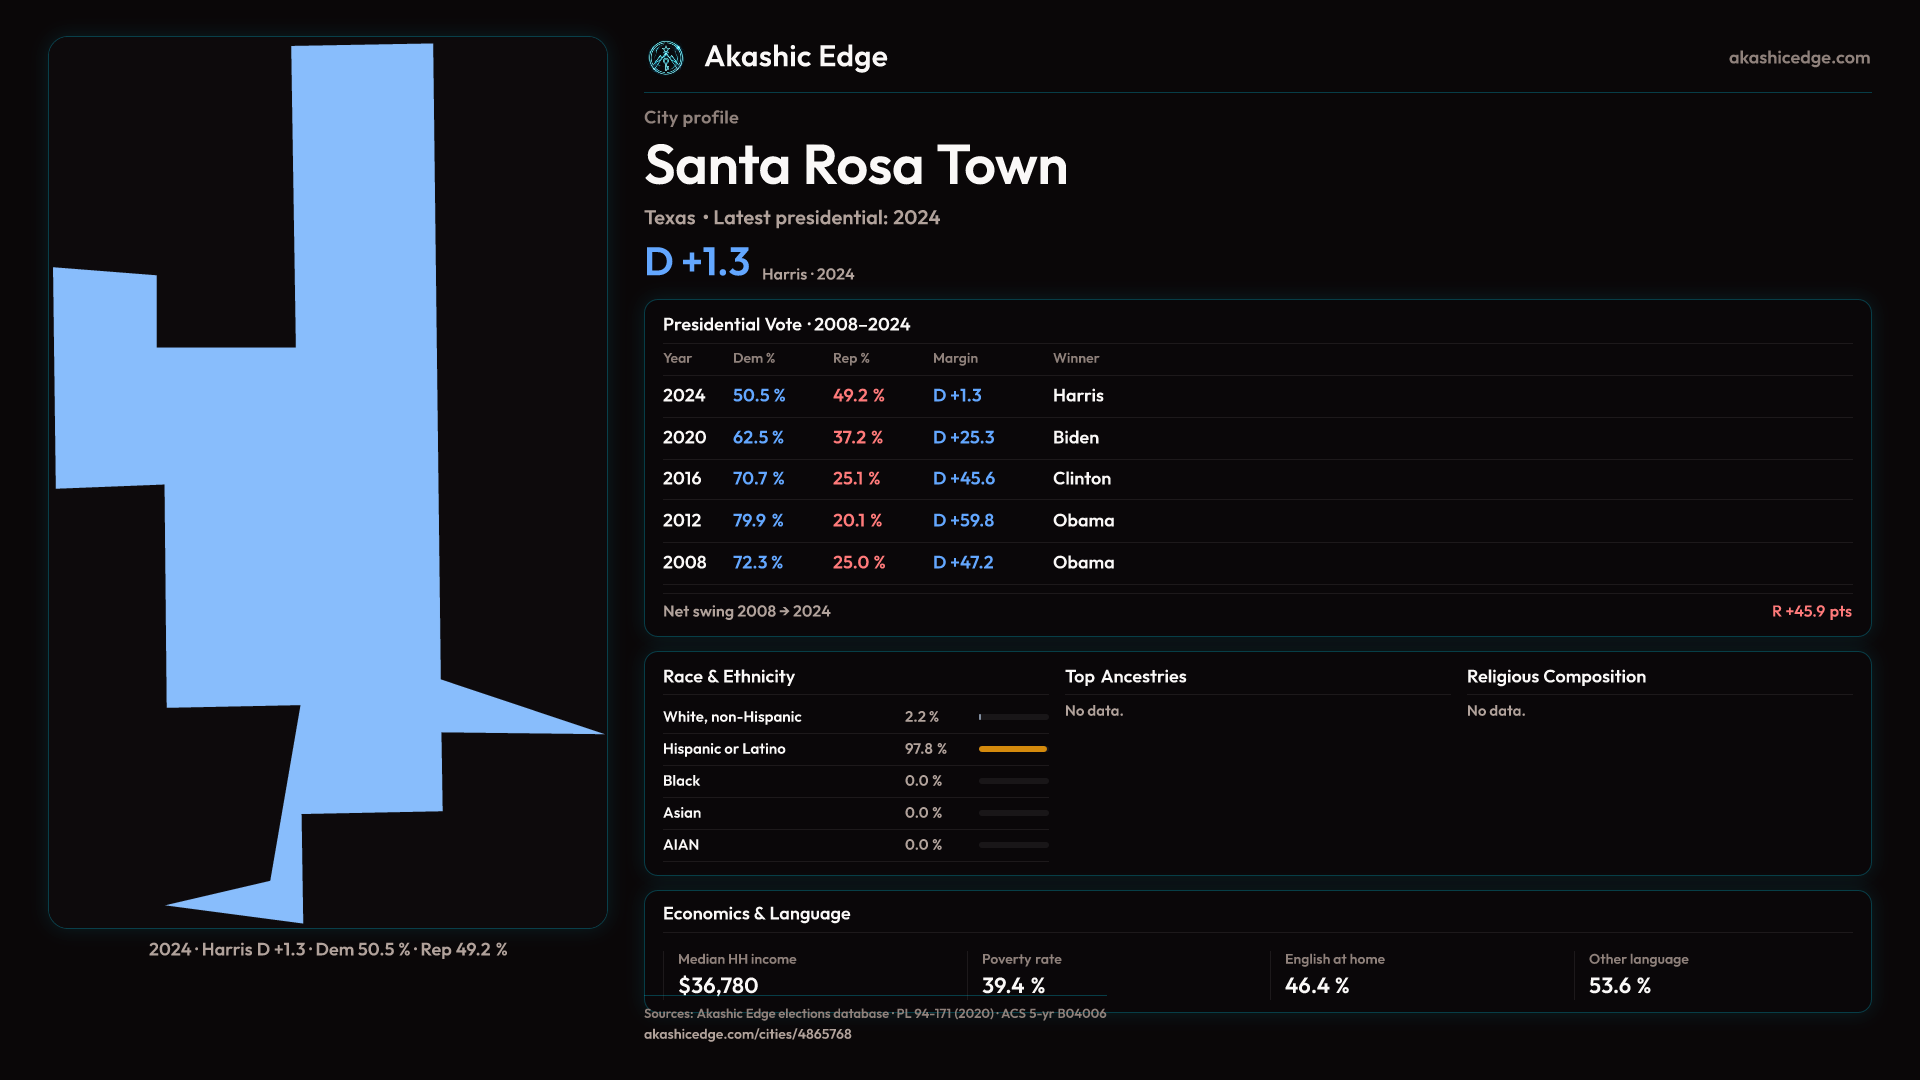Click the Other language 53.6 % stat

pos(1619,985)
